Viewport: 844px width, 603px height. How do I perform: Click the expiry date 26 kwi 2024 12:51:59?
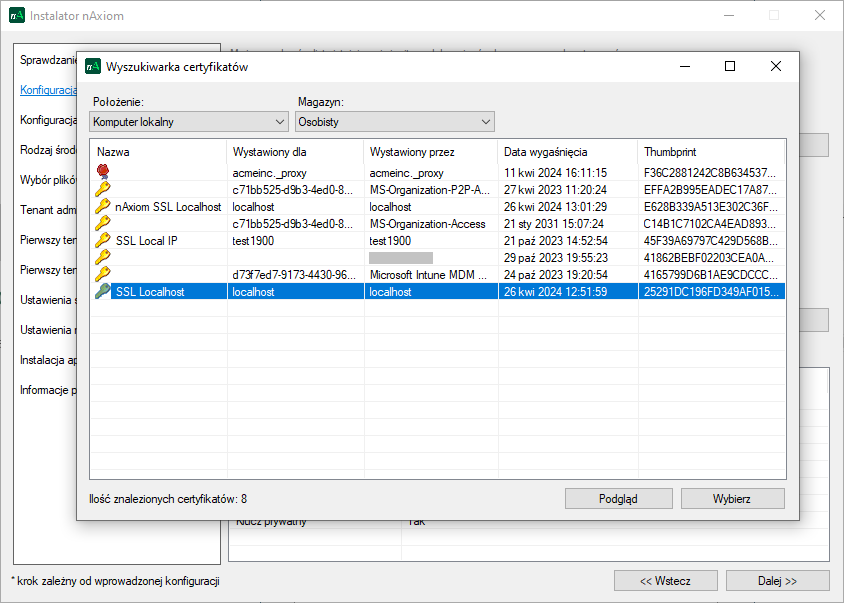555,292
